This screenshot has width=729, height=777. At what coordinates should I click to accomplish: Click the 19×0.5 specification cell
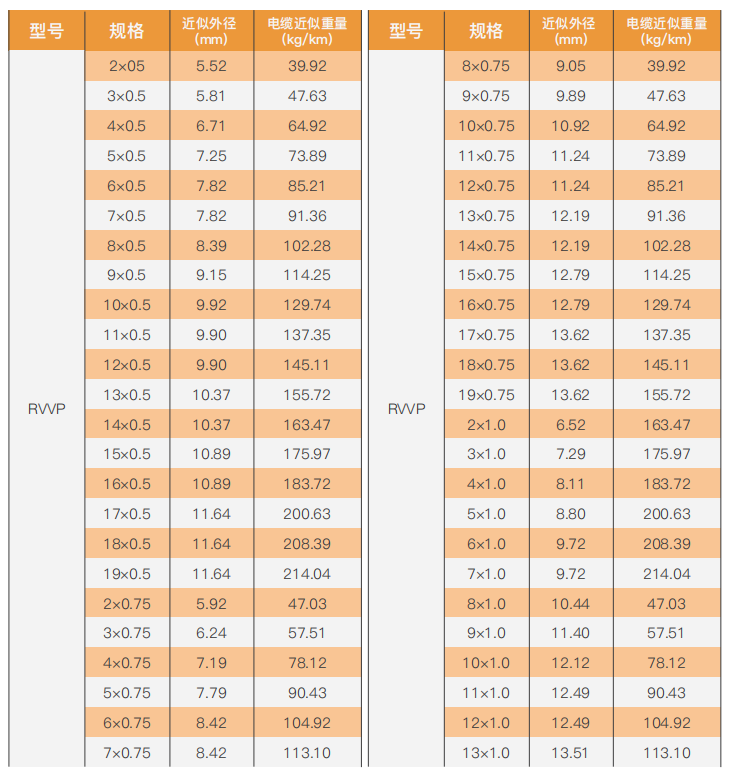point(127,574)
